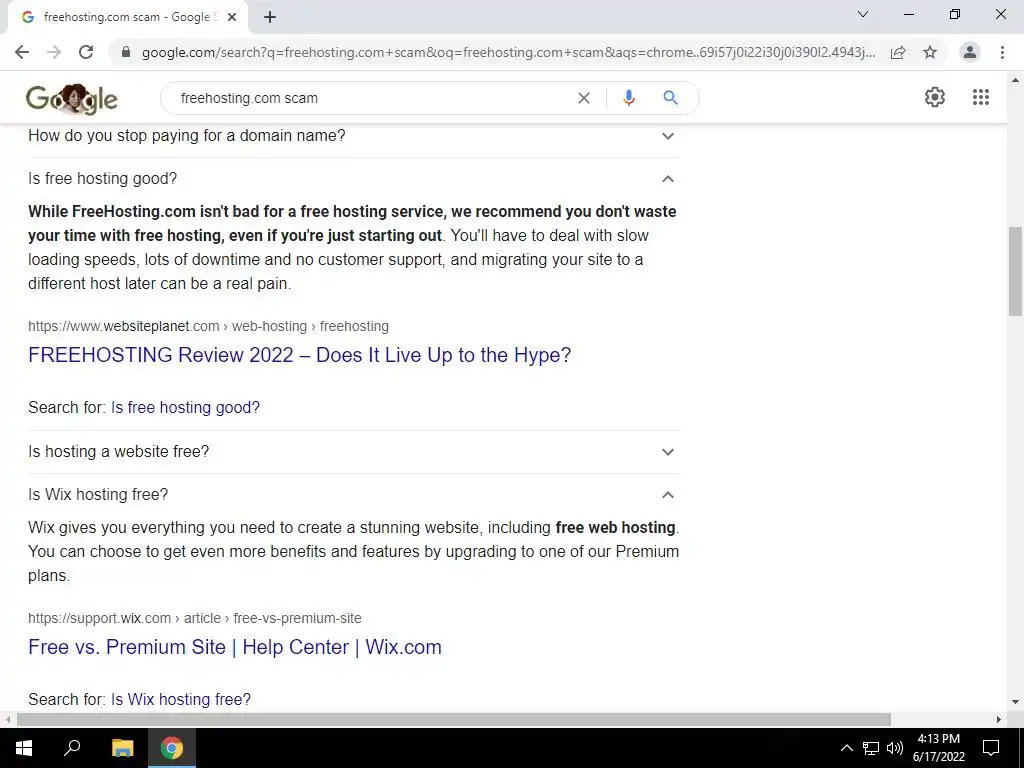
Task: Open support.wix.com breadcrumb URL
Action: [195, 618]
